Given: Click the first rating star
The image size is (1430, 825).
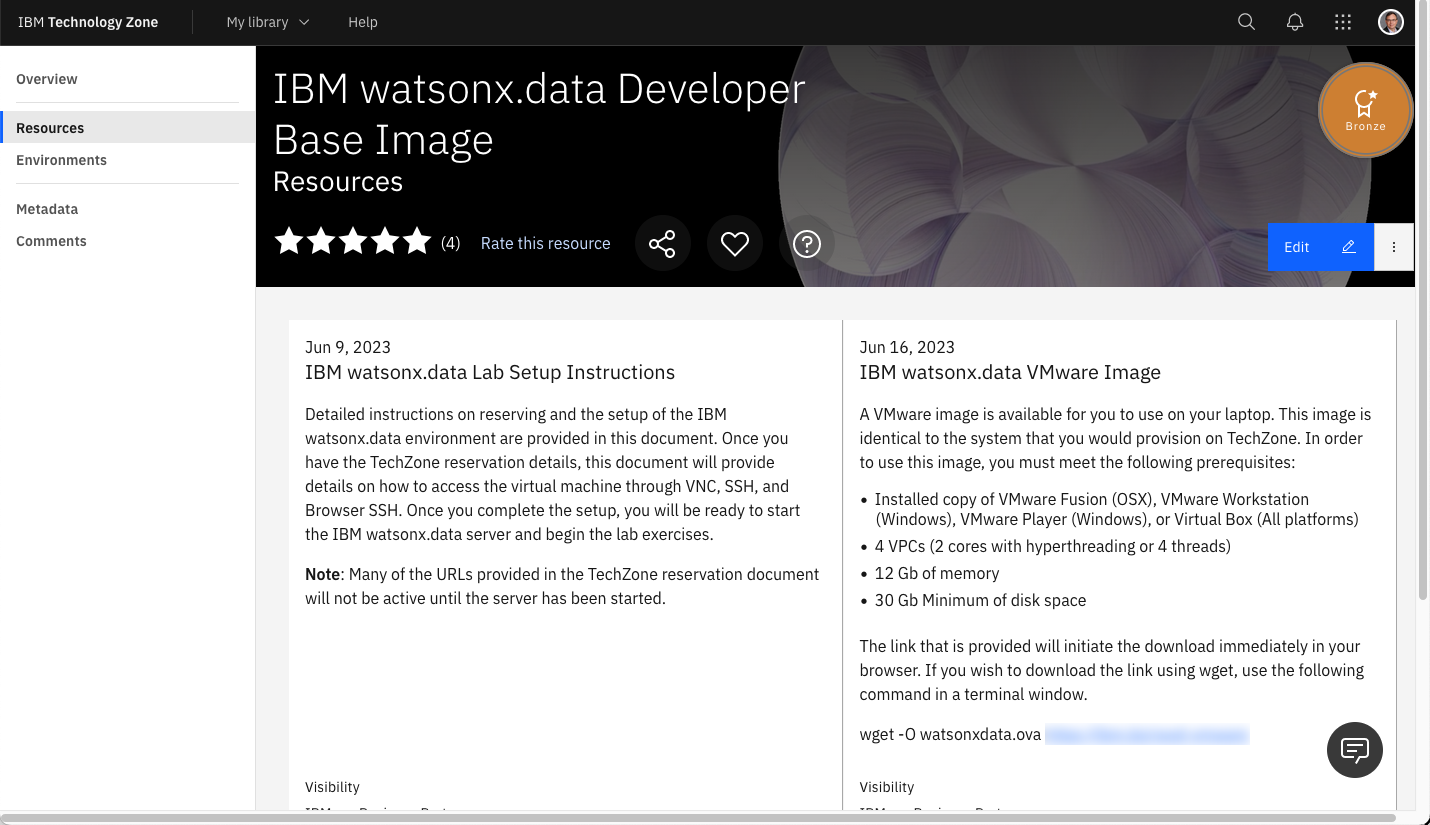Looking at the screenshot, I should (289, 241).
